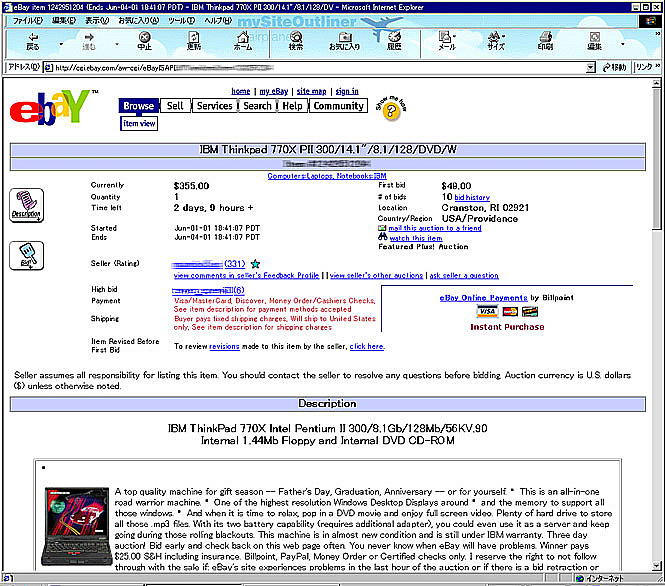This screenshot has height=586, width=665.
Task: Select the eBay Help tab
Action: point(292,106)
